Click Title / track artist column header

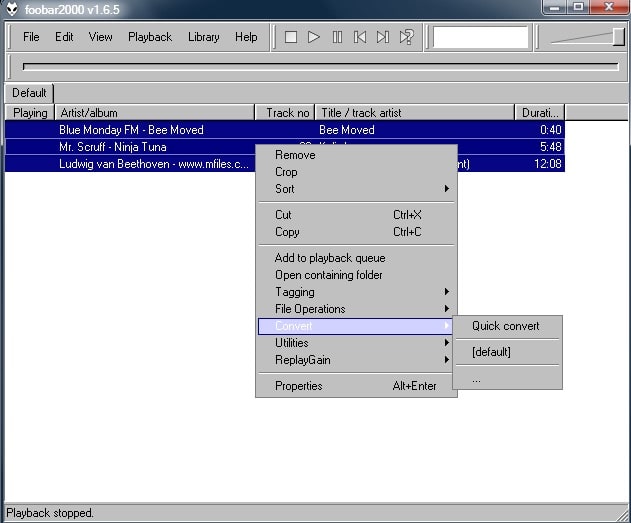pyautogui.click(x=415, y=113)
